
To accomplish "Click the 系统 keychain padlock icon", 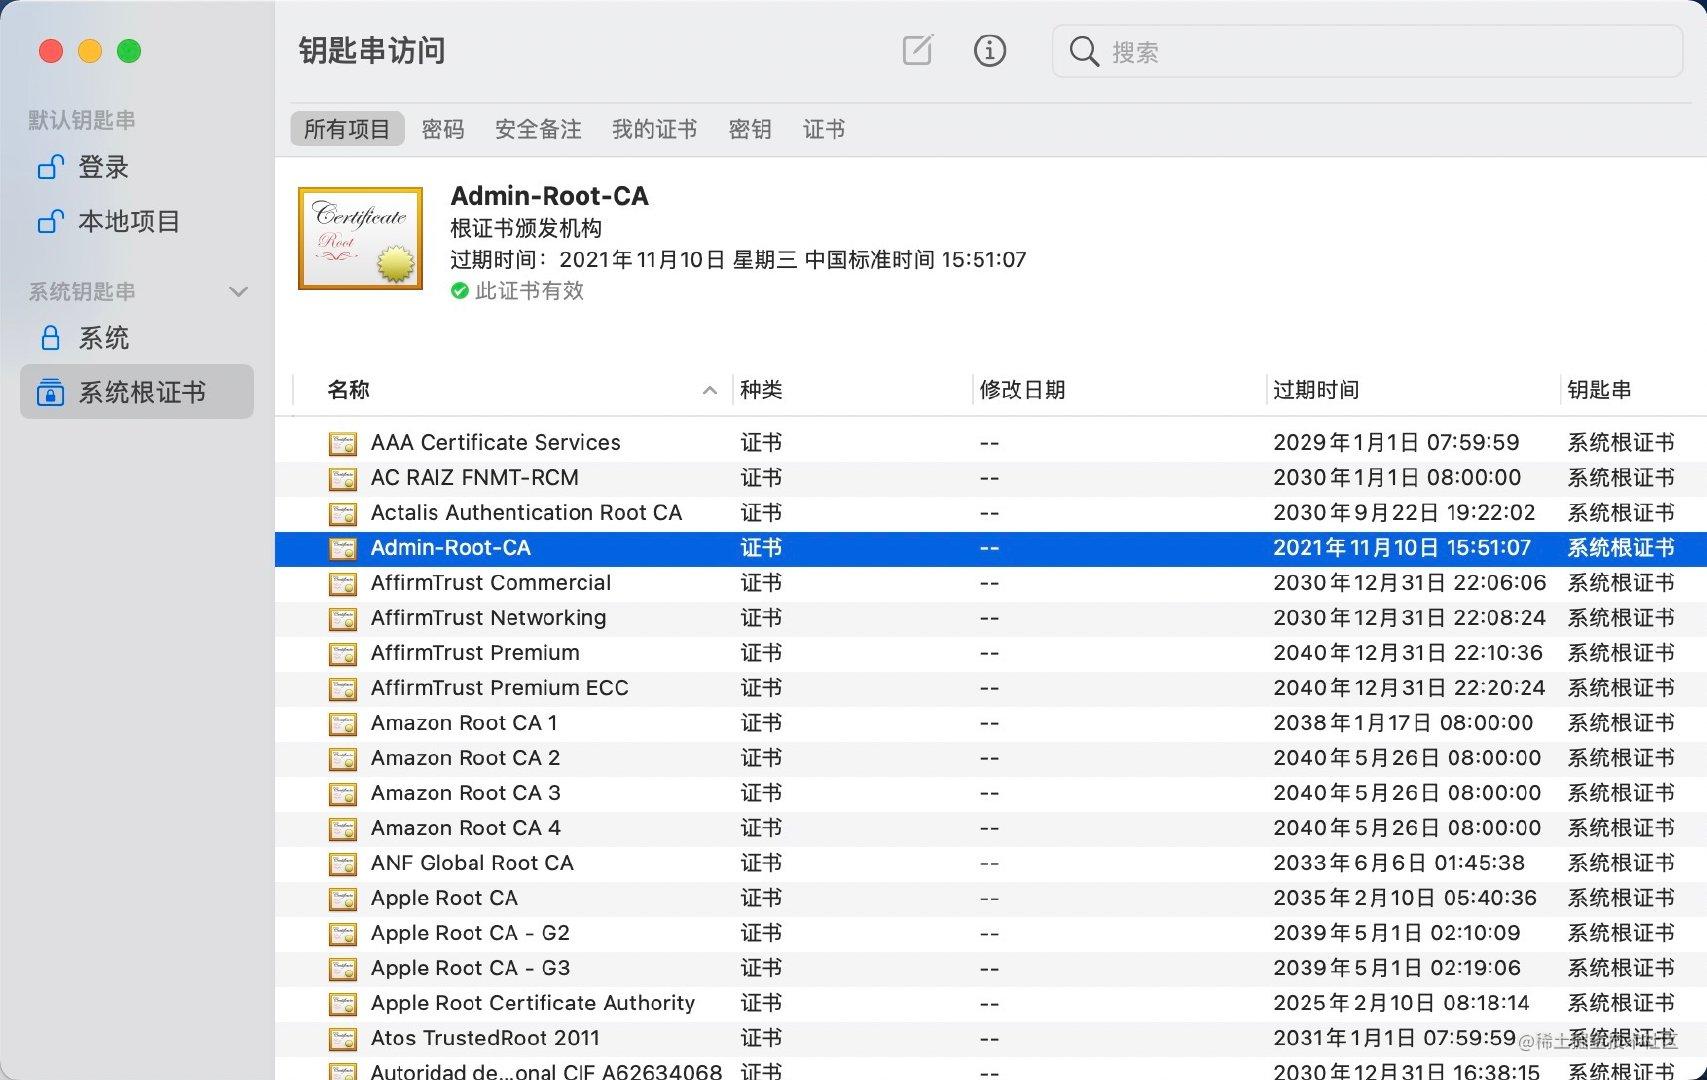I will click(x=50, y=338).
